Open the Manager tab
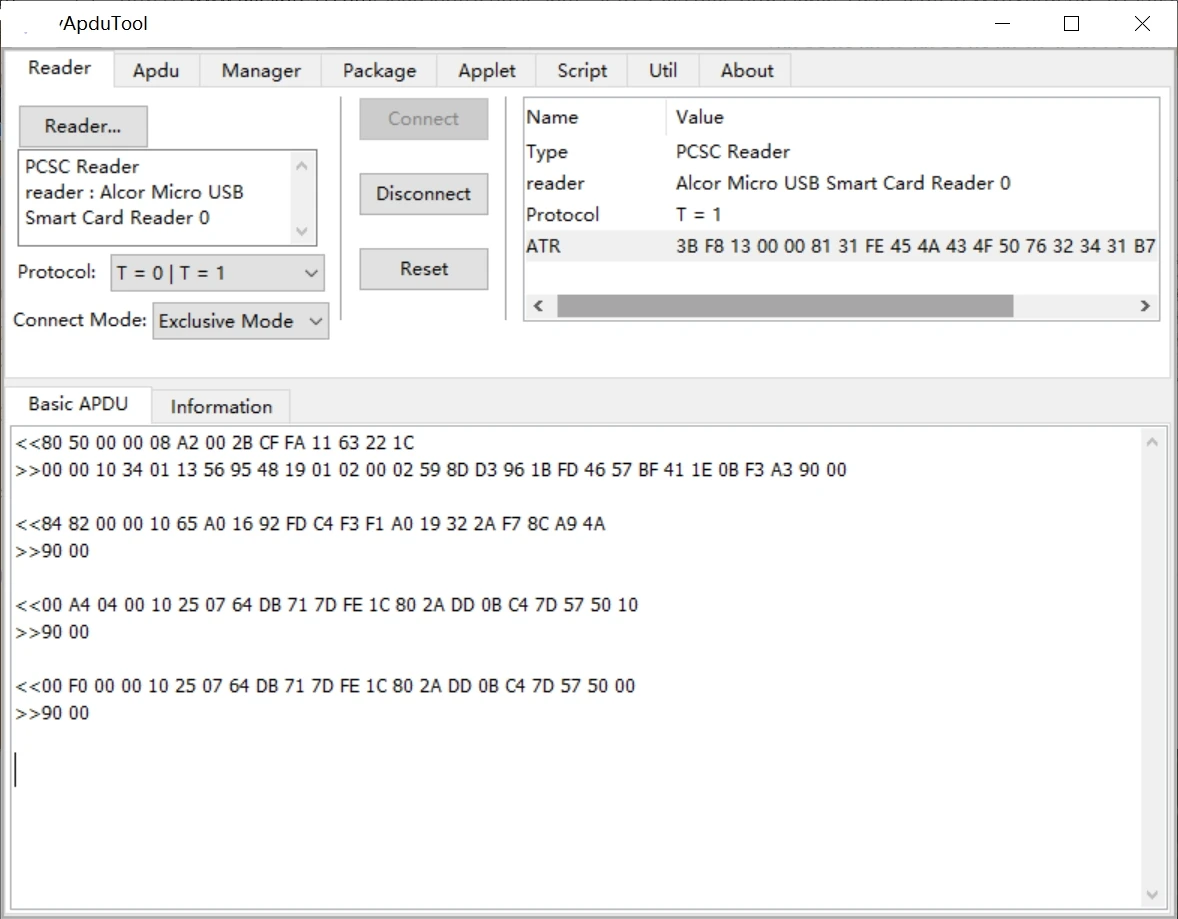 pos(260,70)
